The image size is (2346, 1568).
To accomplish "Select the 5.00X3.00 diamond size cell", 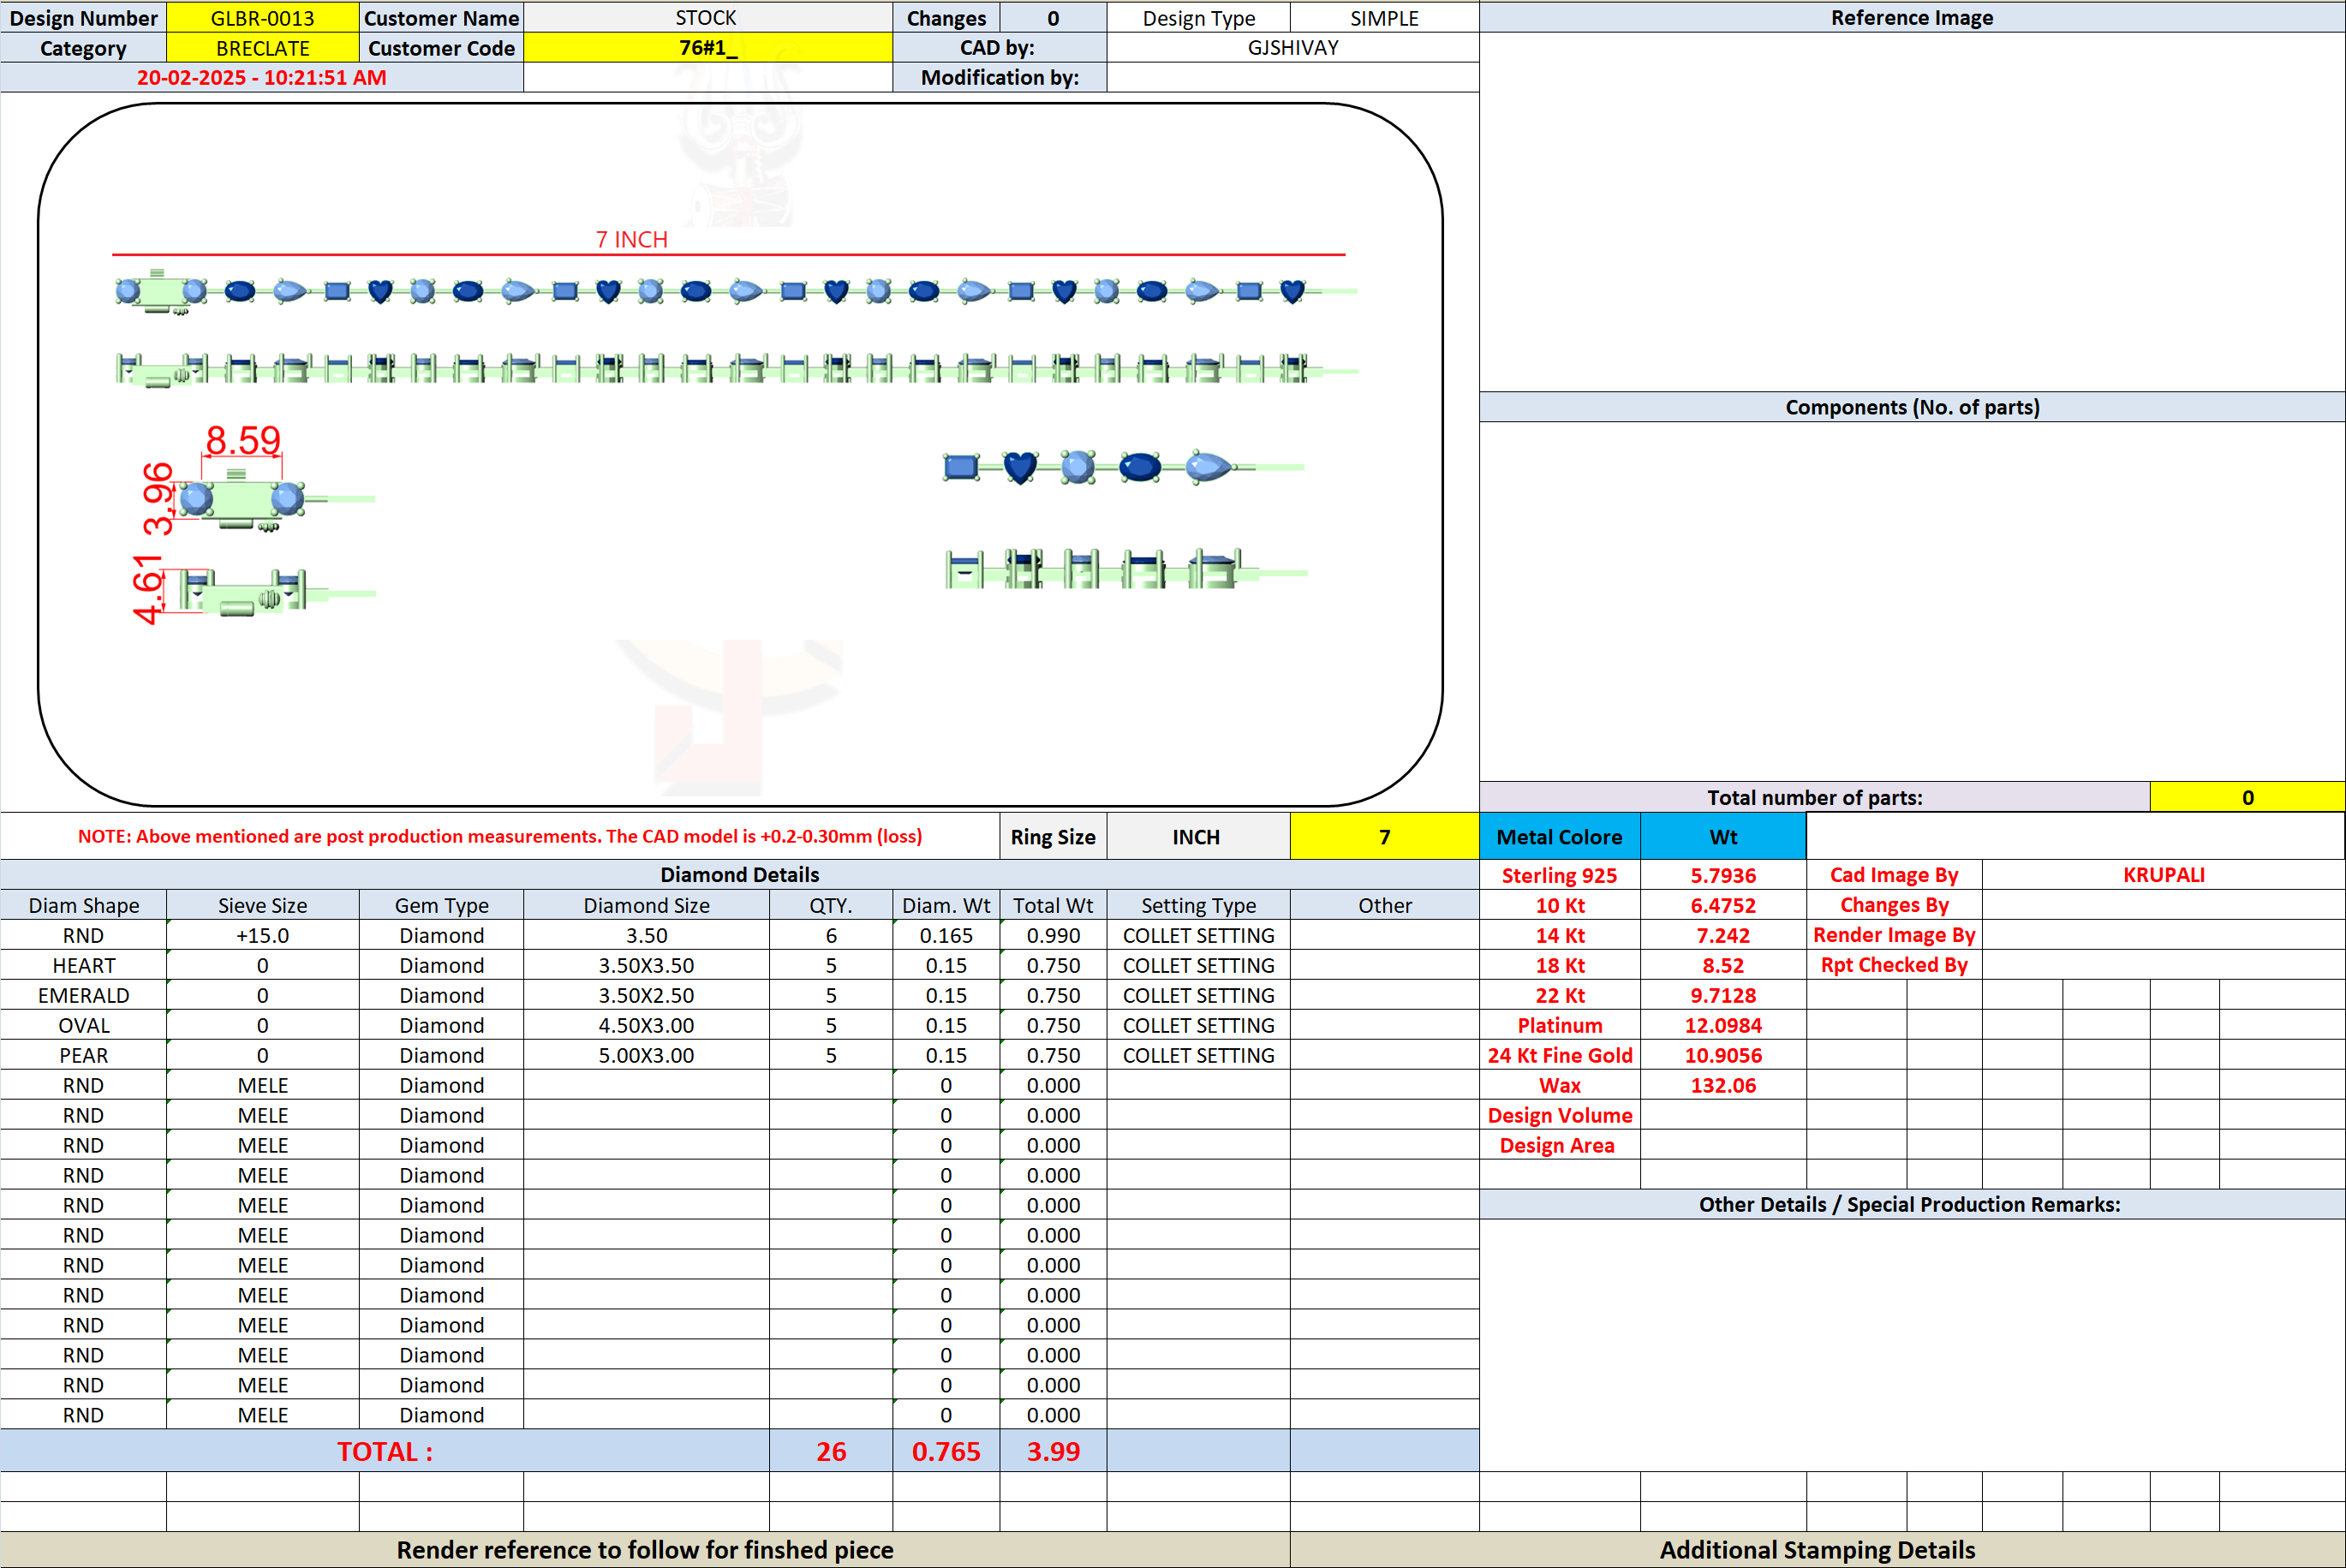I will [646, 1055].
